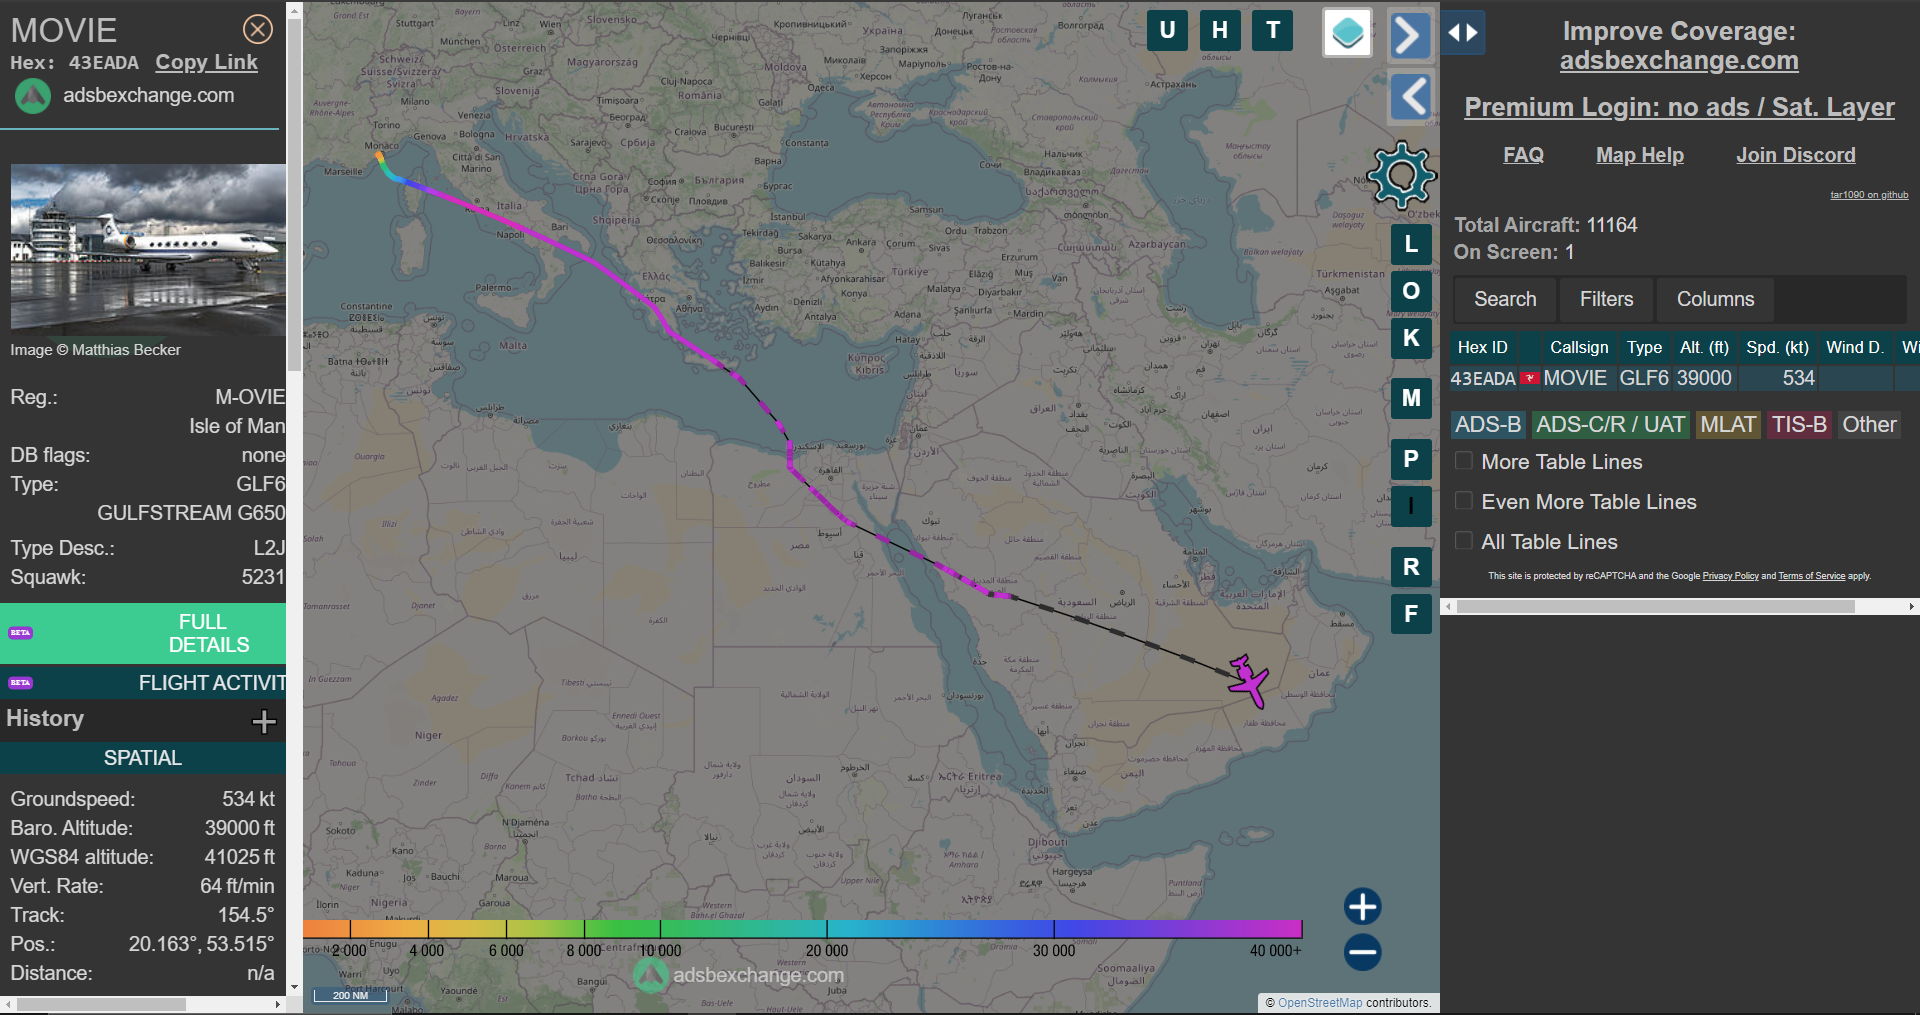Image resolution: width=1920 pixels, height=1015 pixels.
Task: Click the Copy Link link
Action: 206,62
